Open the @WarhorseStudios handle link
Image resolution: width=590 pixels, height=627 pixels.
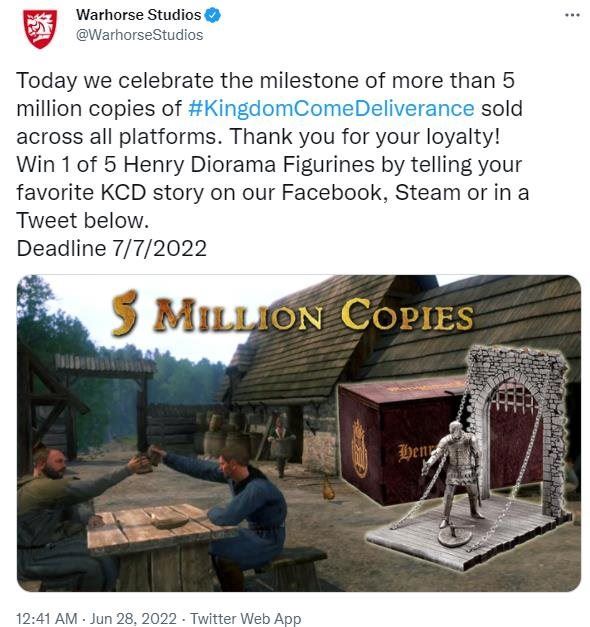coord(140,35)
